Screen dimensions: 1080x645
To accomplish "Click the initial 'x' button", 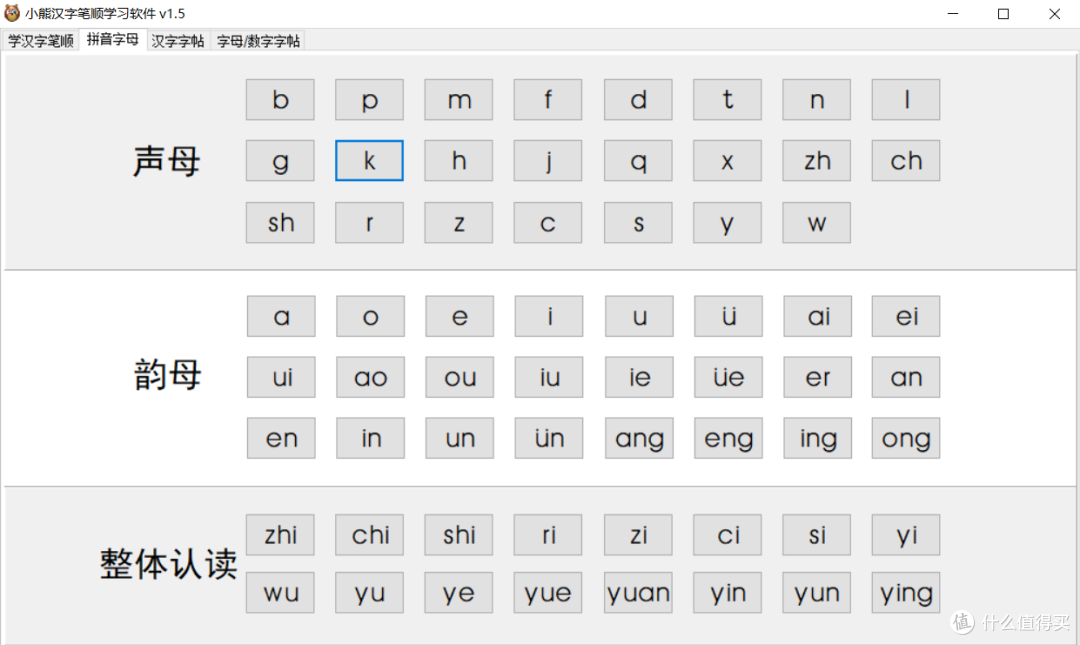I will (x=727, y=161).
